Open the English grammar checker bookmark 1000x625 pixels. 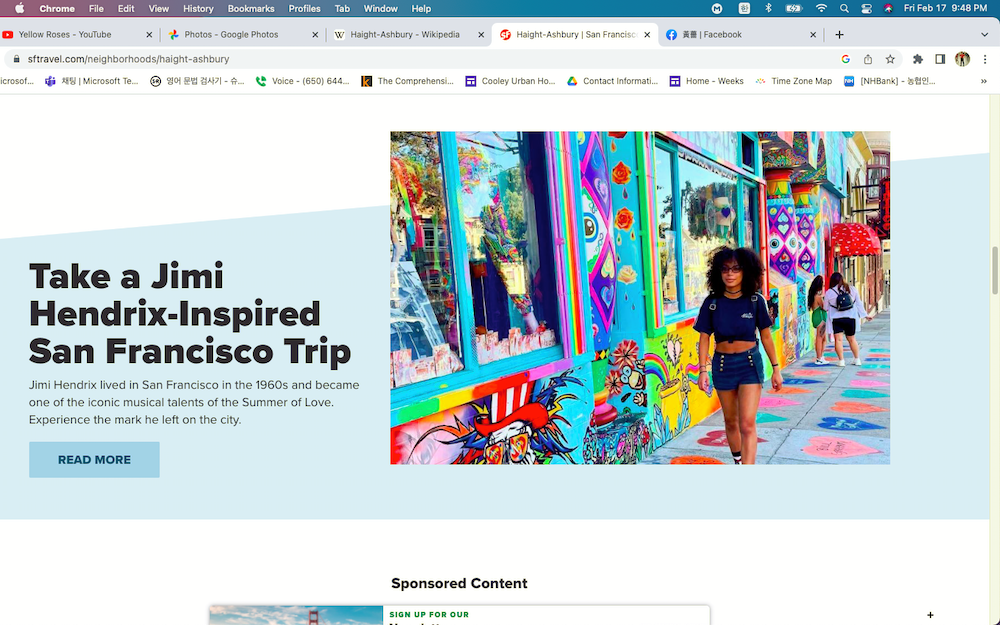(197, 81)
